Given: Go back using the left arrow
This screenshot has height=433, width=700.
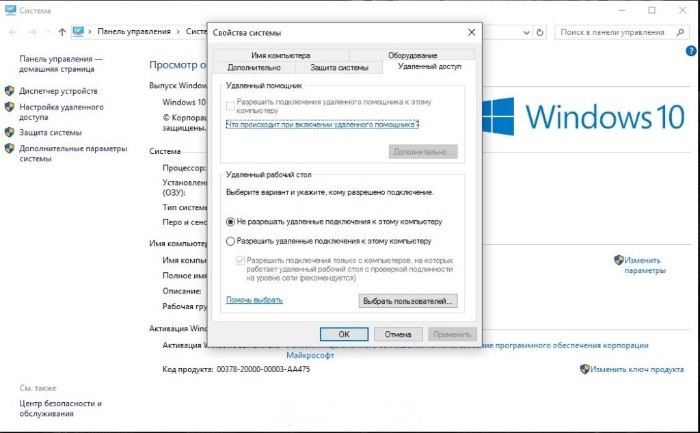Looking at the screenshot, I should tap(13, 32).
